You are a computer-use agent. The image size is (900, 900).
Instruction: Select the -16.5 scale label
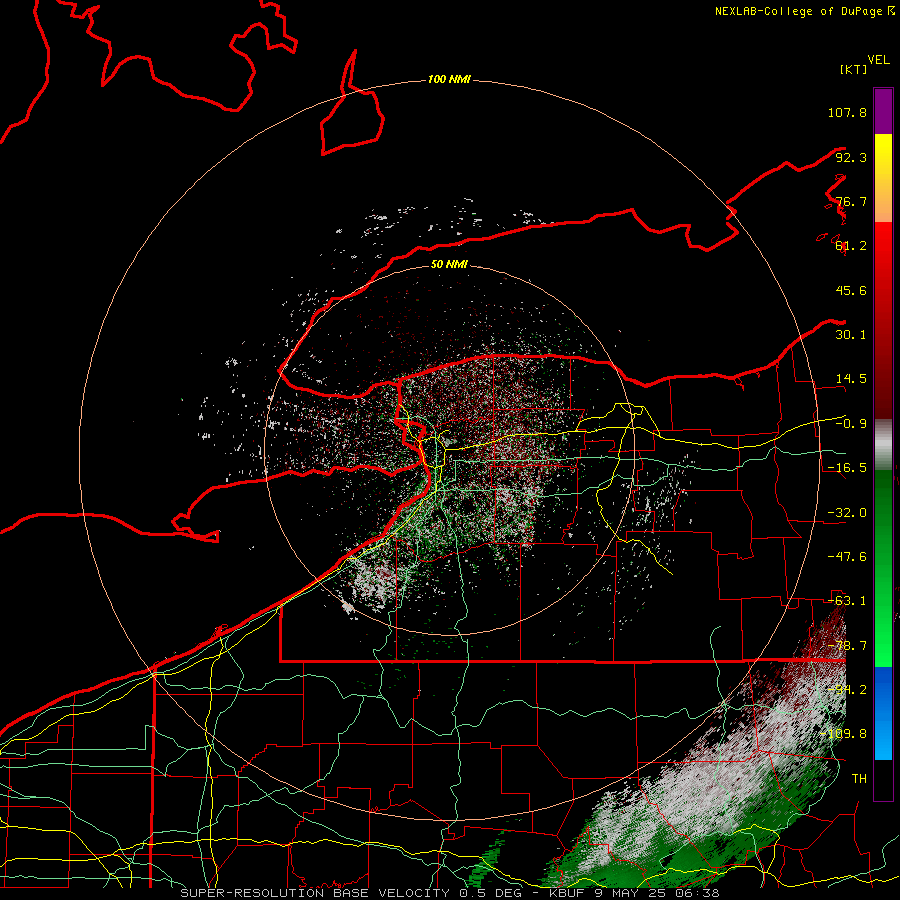(x=847, y=468)
